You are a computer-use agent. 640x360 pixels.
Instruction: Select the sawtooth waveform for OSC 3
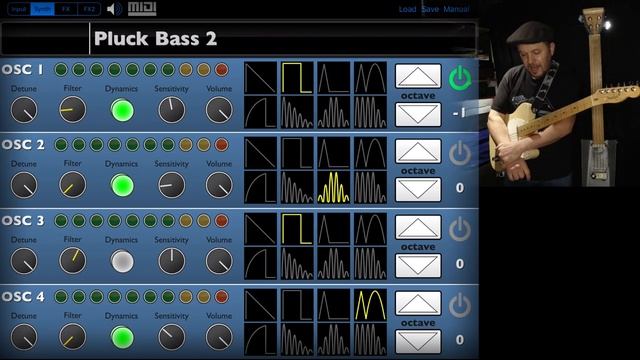pyautogui.click(x=260, y=229)
